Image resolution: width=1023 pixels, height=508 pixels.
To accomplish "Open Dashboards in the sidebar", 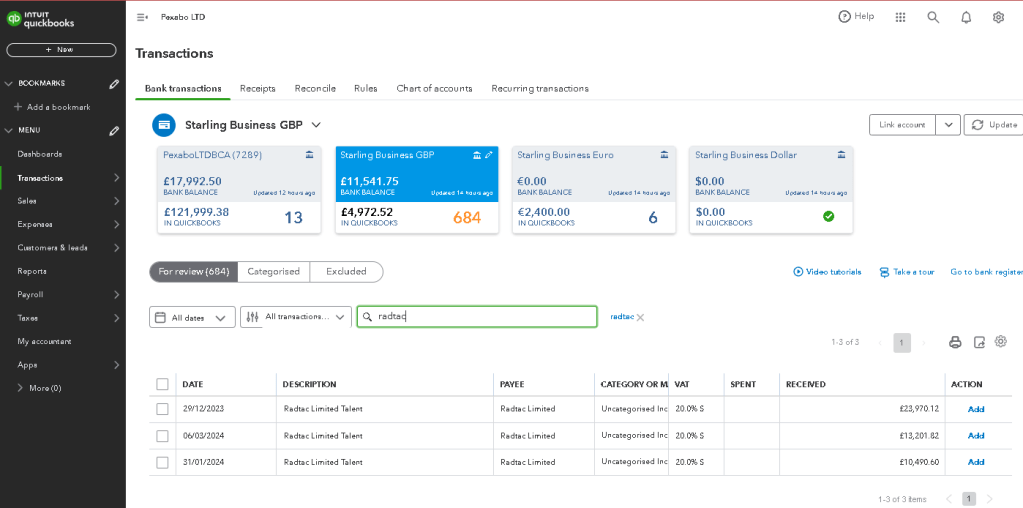I will [x=40, y=155].
